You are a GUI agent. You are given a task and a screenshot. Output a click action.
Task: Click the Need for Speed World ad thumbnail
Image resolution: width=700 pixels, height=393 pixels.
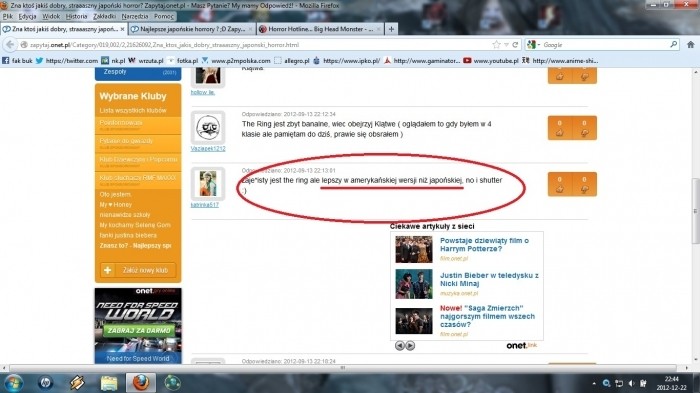(x=138, y=326)
